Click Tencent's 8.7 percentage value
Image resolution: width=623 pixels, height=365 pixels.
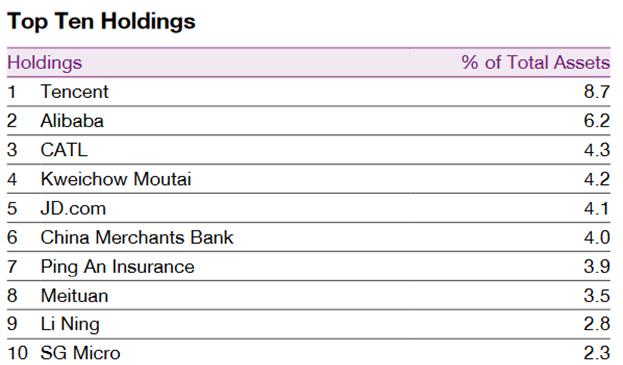click(x=597, y=92)
